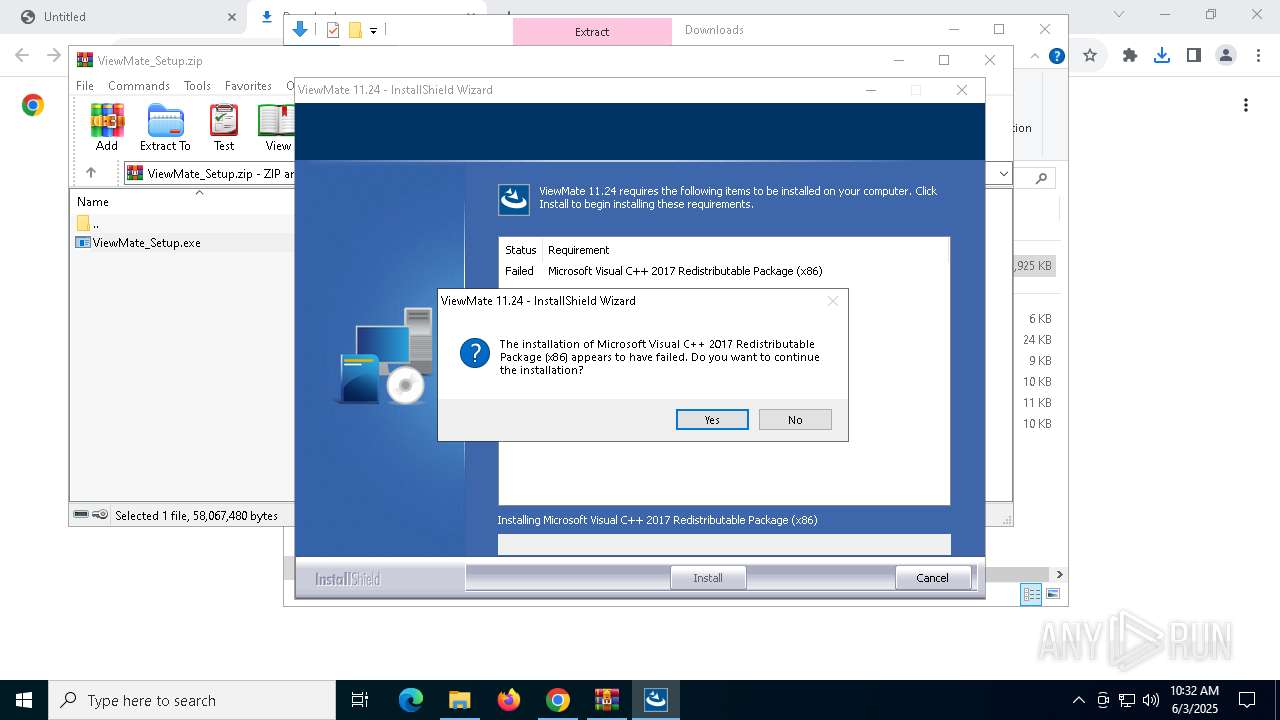Click the Test archive icon in WinRAR

pos(224,128)
